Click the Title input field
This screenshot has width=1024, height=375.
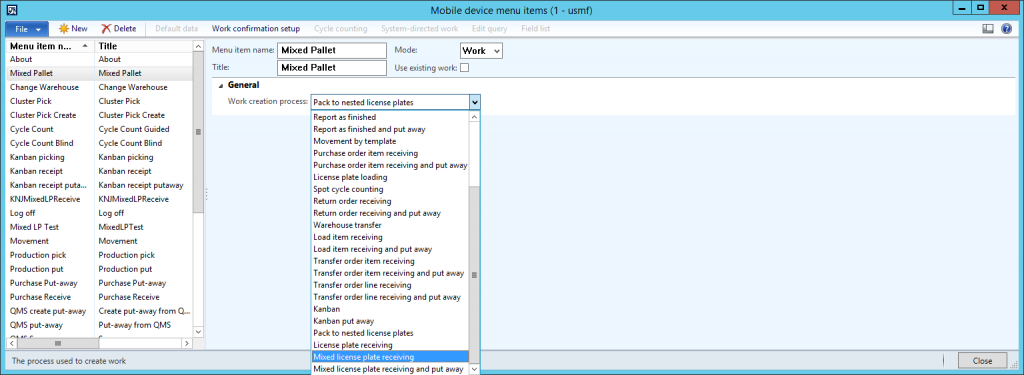tap(333, 67)
